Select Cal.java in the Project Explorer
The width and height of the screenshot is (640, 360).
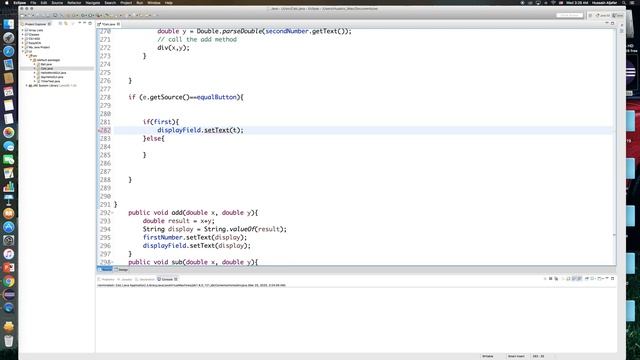pos(47,69)
